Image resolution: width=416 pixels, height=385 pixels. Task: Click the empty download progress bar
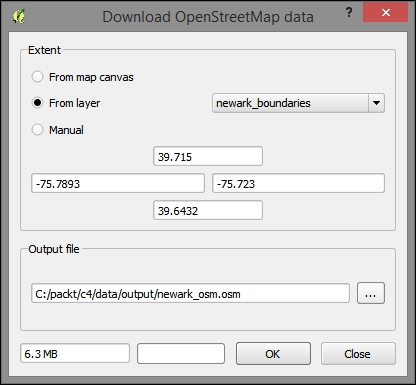(x=181, y=353)
